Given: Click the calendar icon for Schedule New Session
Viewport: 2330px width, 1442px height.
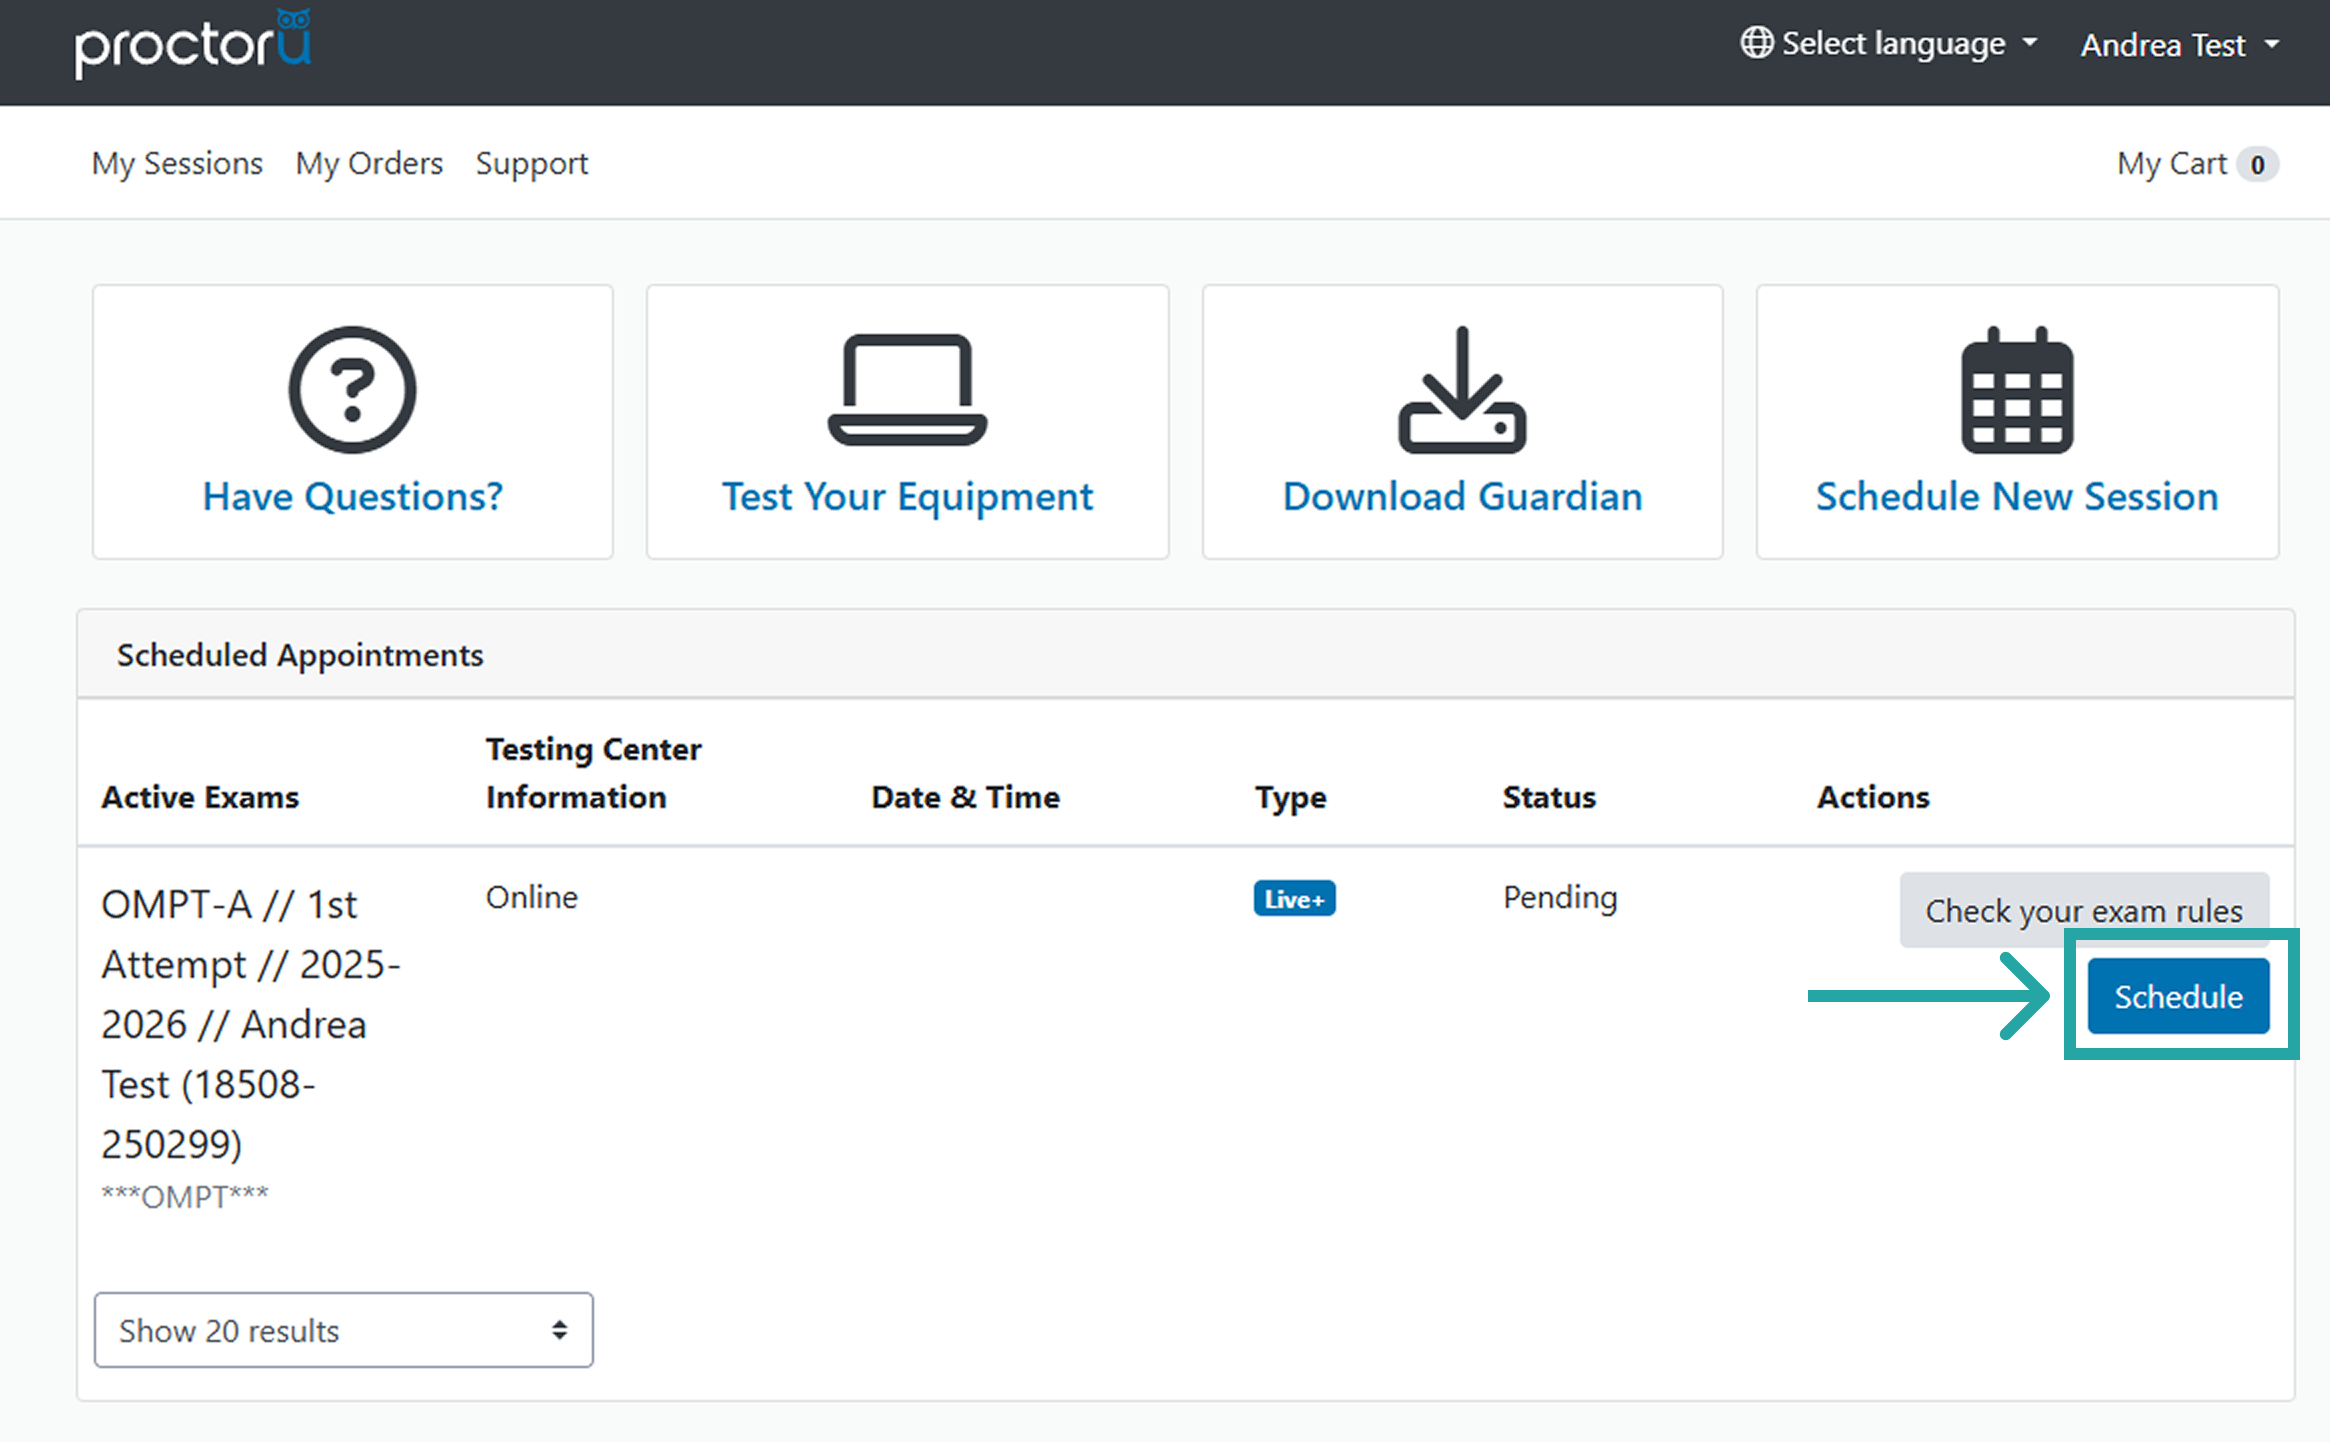Looking at the screenshot, I should 2016,392.
